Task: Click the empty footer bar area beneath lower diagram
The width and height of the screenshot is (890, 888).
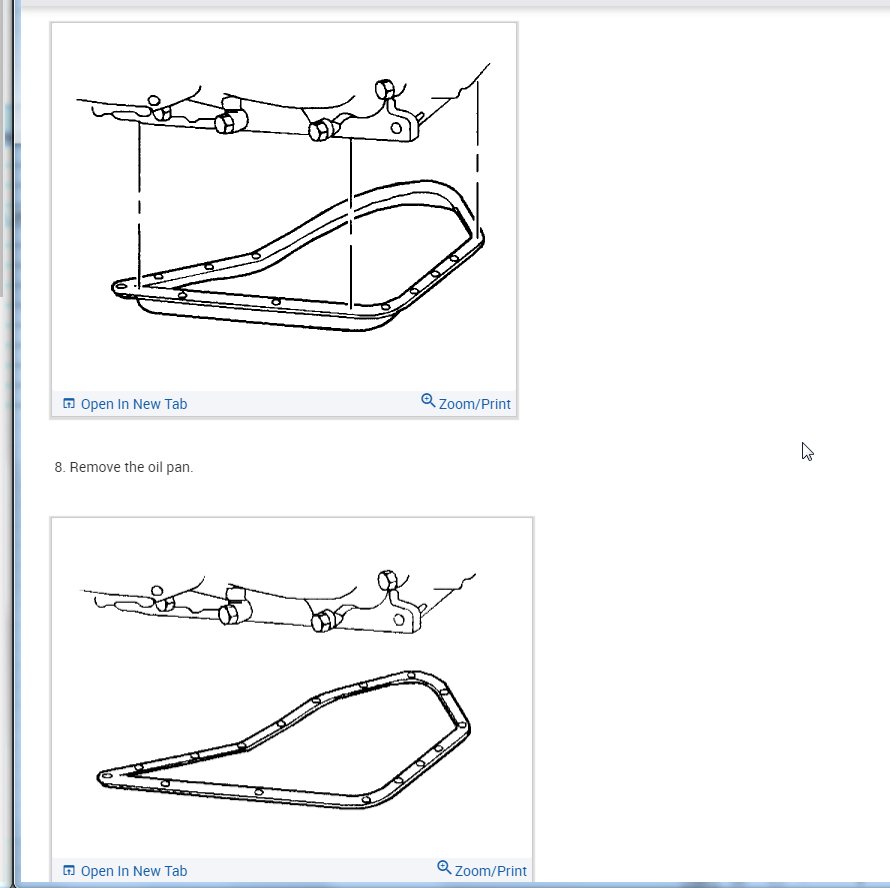Action: (311, 870)
